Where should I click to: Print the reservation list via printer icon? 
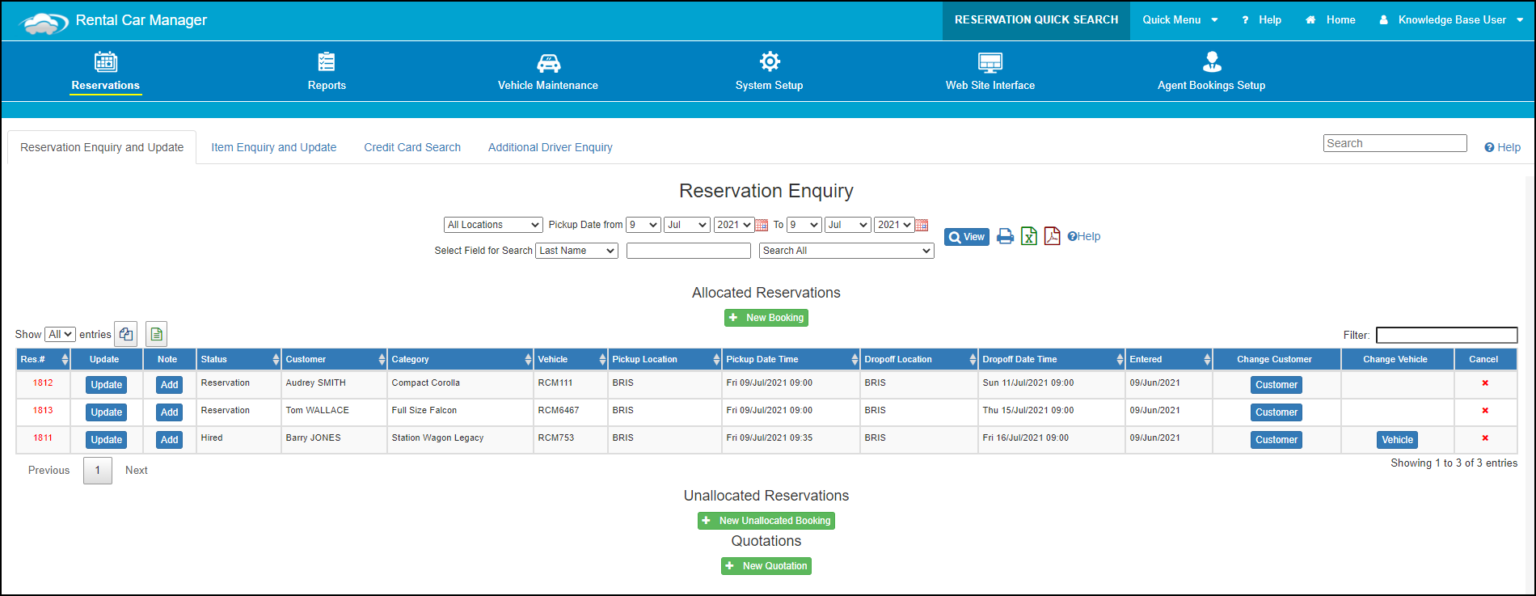(x=1005, y=236)
